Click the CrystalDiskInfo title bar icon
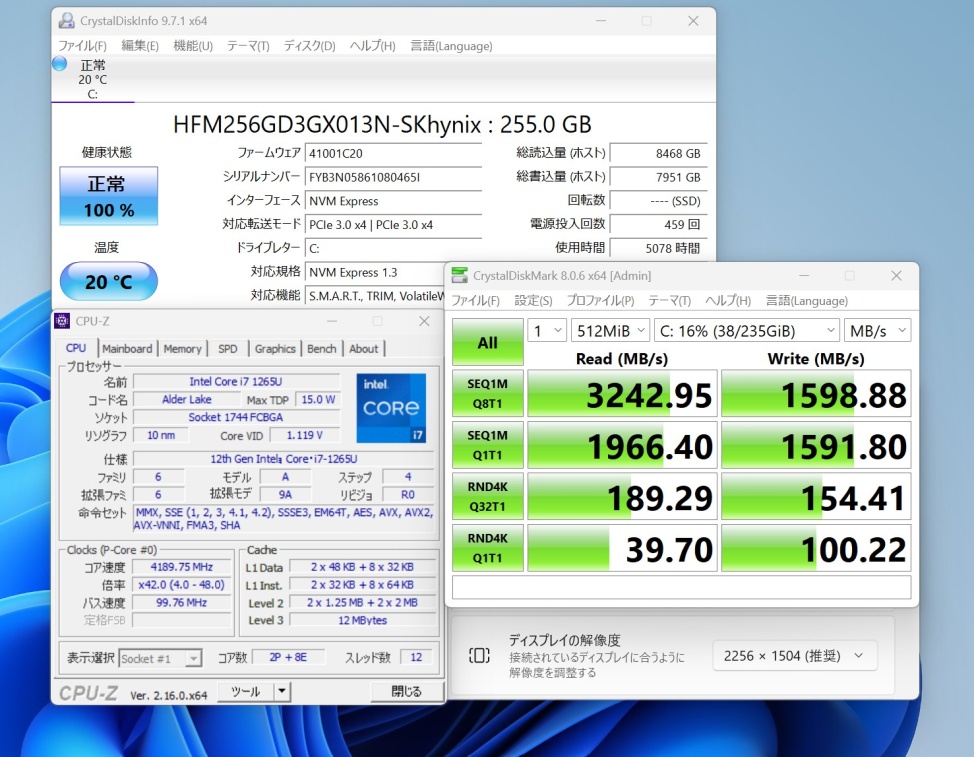The height and width of the screenshot is (757, 974). [x=67, y=21]
